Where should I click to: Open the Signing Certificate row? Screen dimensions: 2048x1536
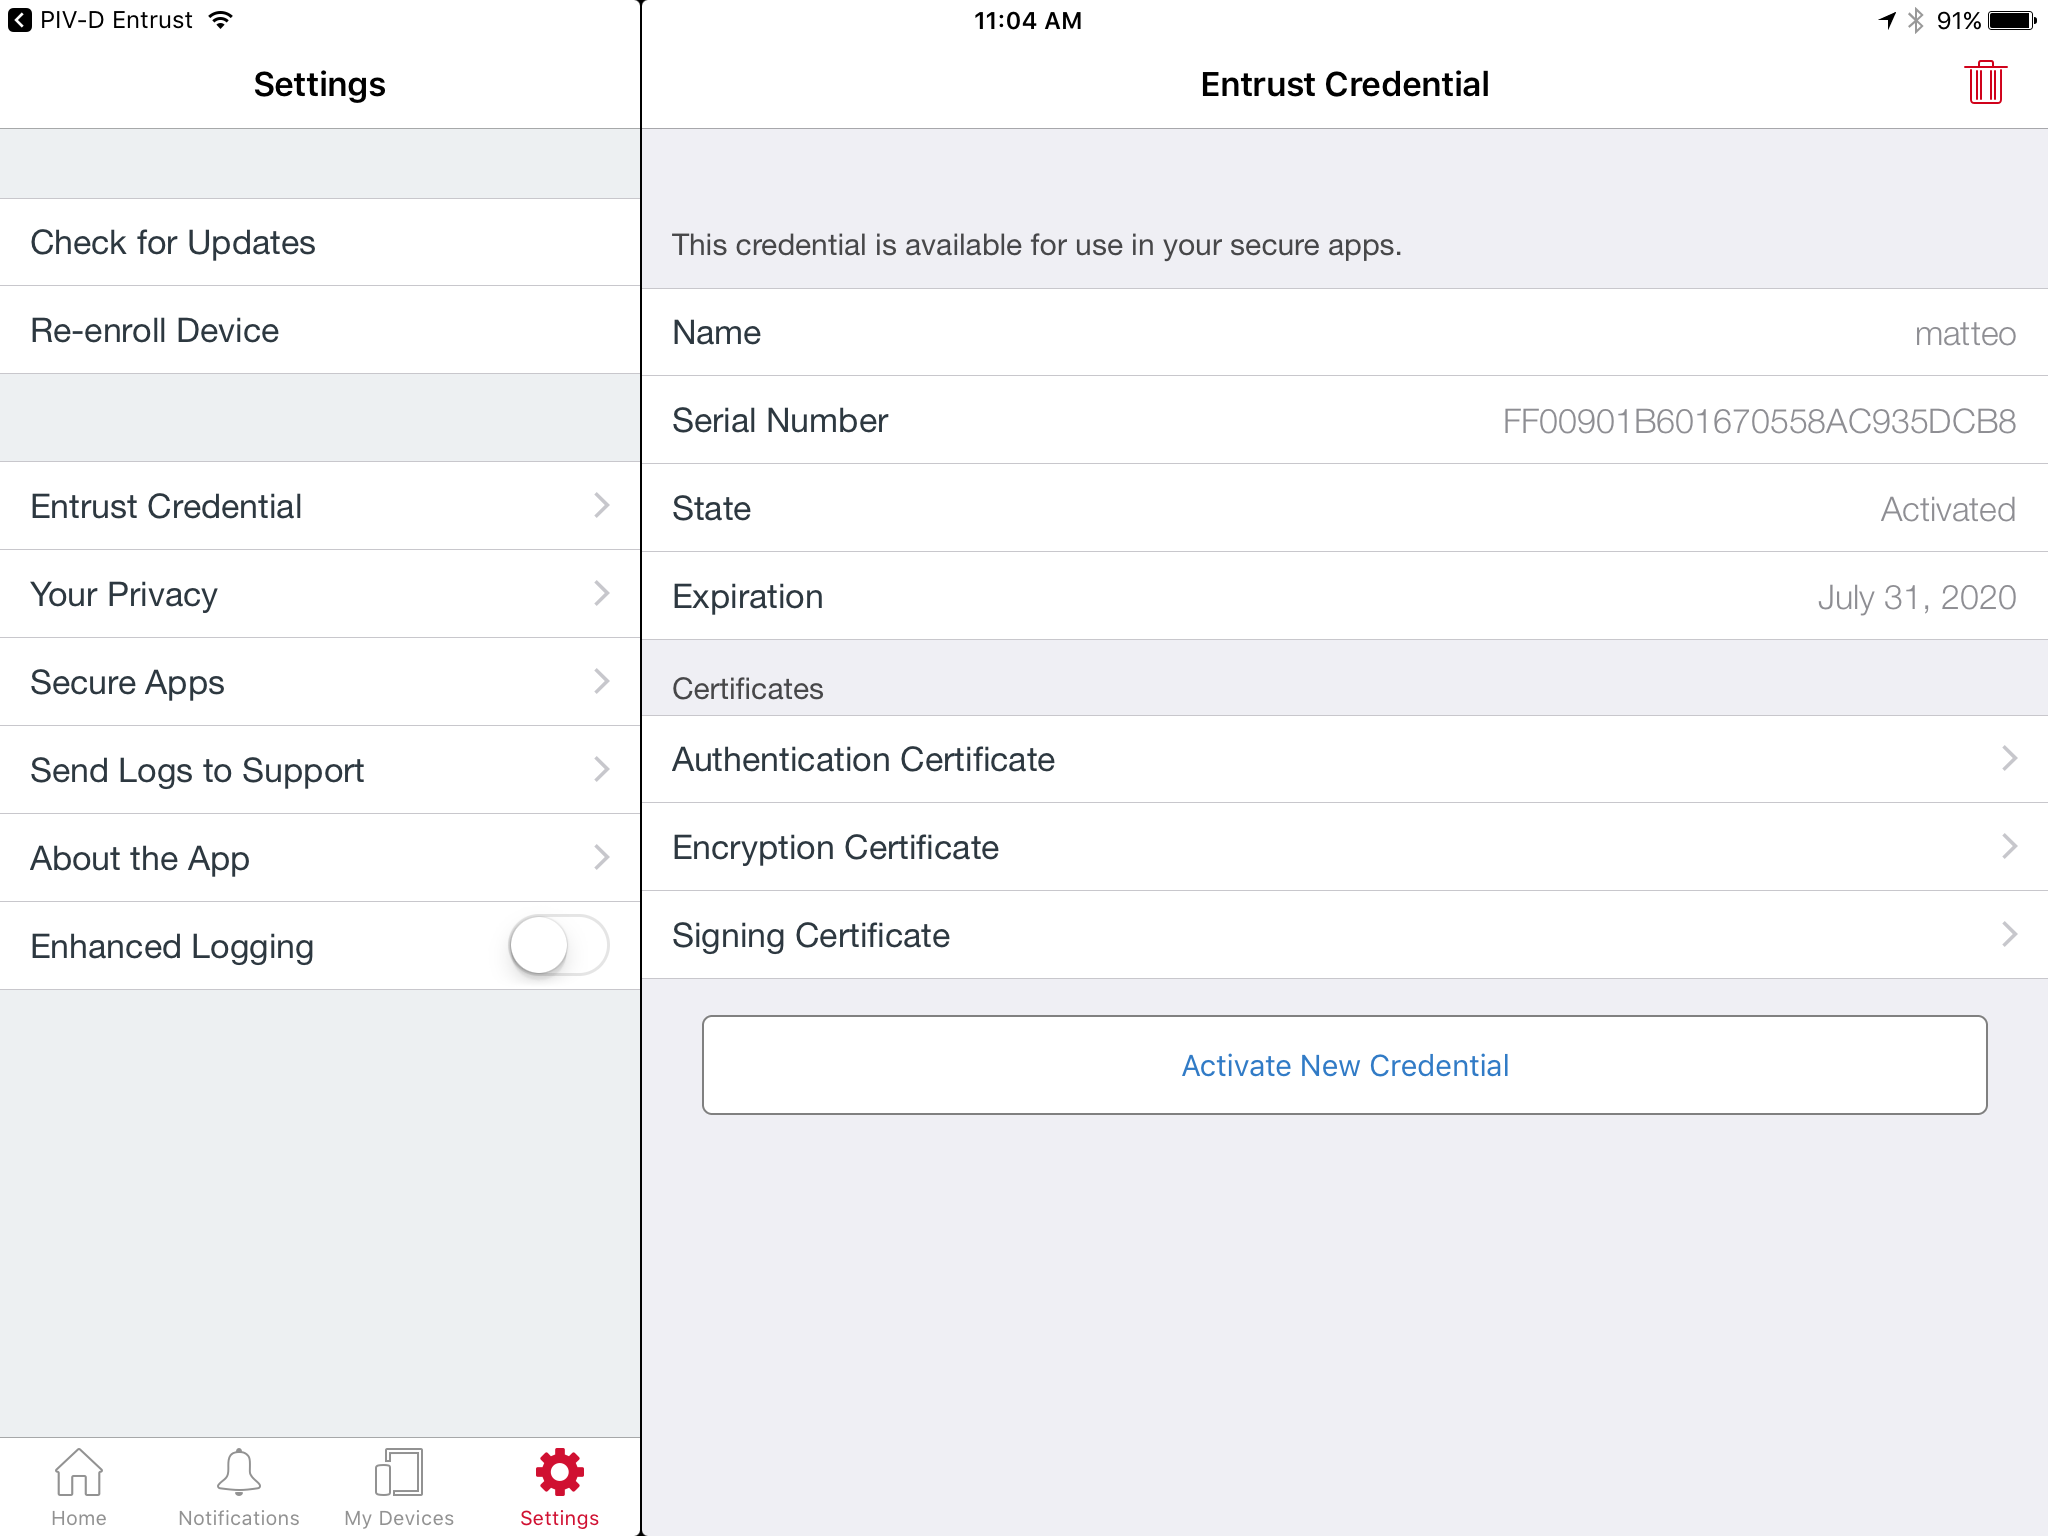click(x=1344, y=935)
